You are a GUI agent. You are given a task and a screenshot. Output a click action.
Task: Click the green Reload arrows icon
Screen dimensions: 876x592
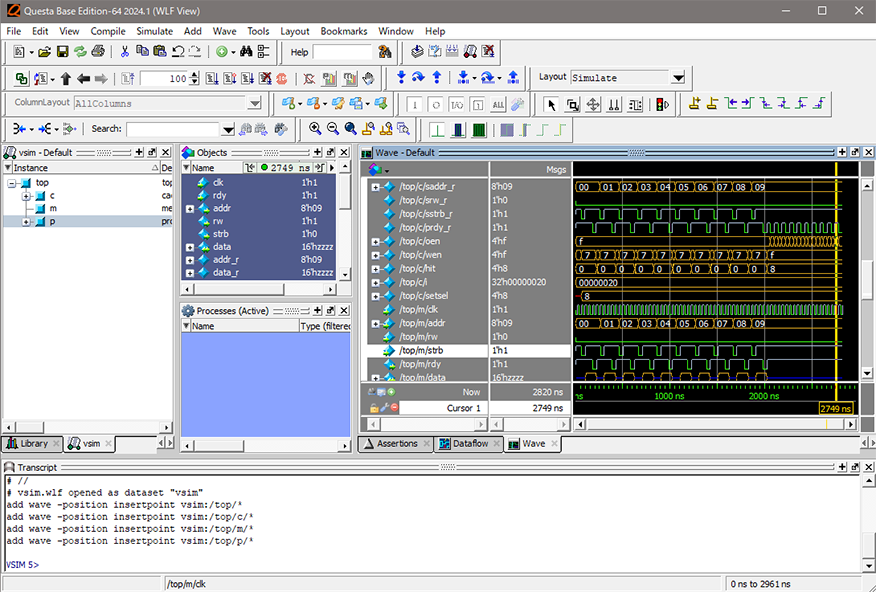[80, 52]
